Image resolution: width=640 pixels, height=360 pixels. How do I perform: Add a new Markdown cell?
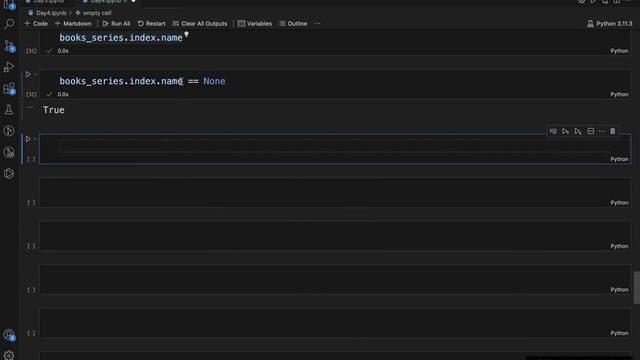click(x=73, y=24)
